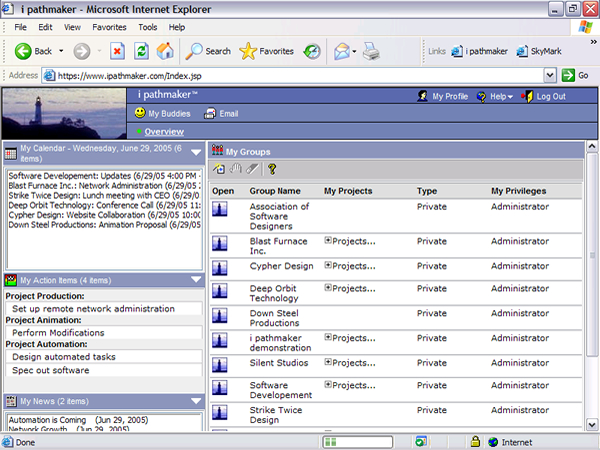This screenshot has width=600, height=450.
Task: Stop page loading with the red X icon
Action: (117, 51)
